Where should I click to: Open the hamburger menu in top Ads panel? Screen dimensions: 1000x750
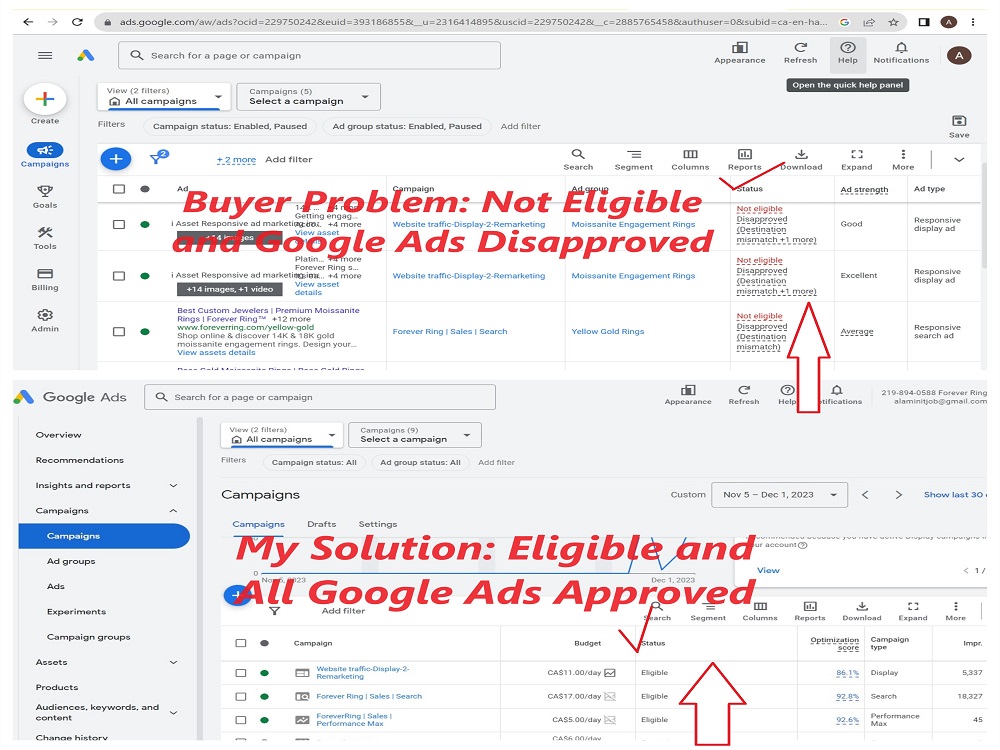[45, 55]
